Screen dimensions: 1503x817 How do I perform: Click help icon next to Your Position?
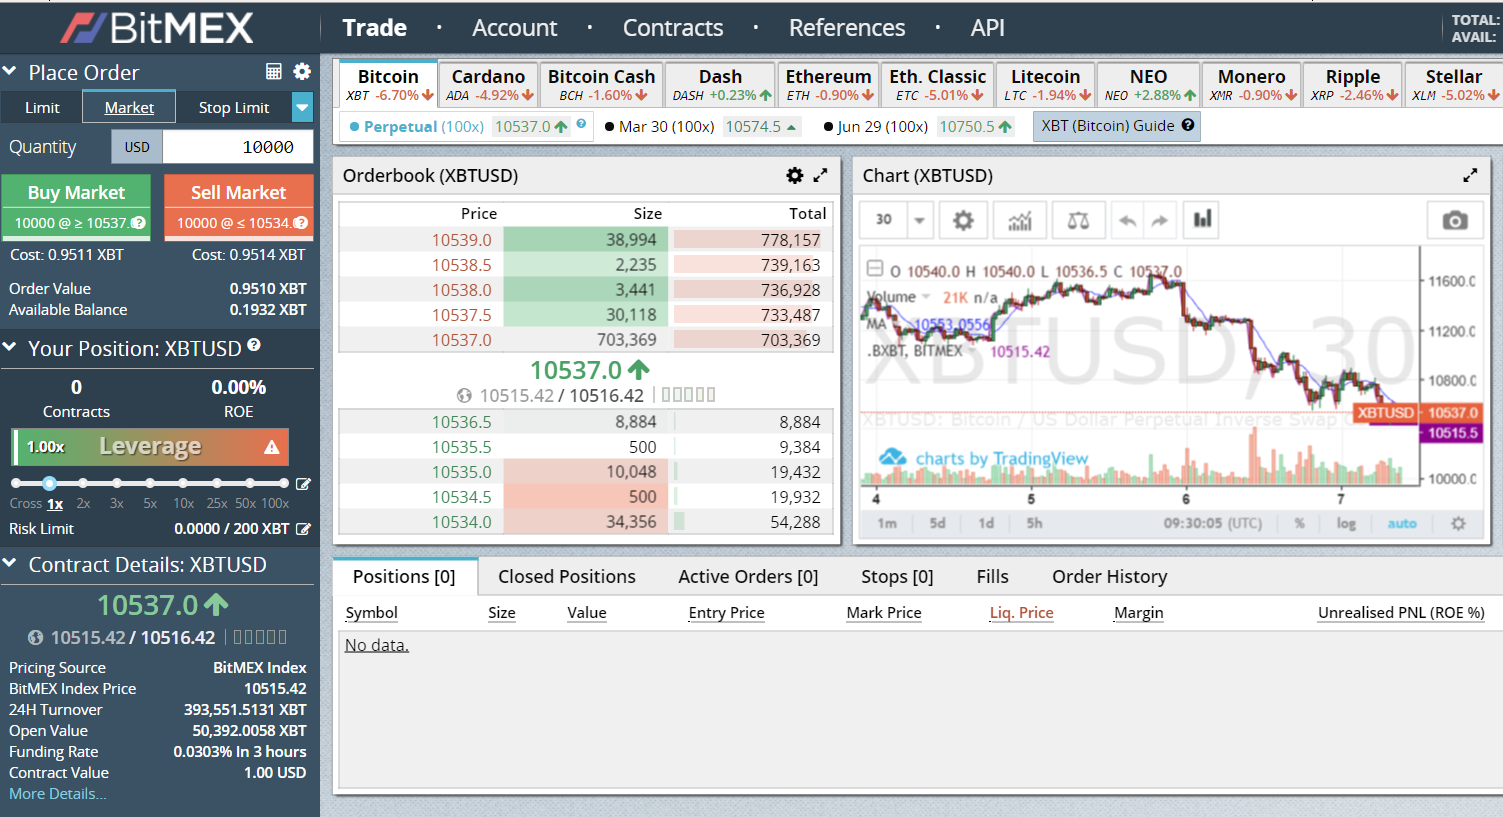(x=254, y=345)
